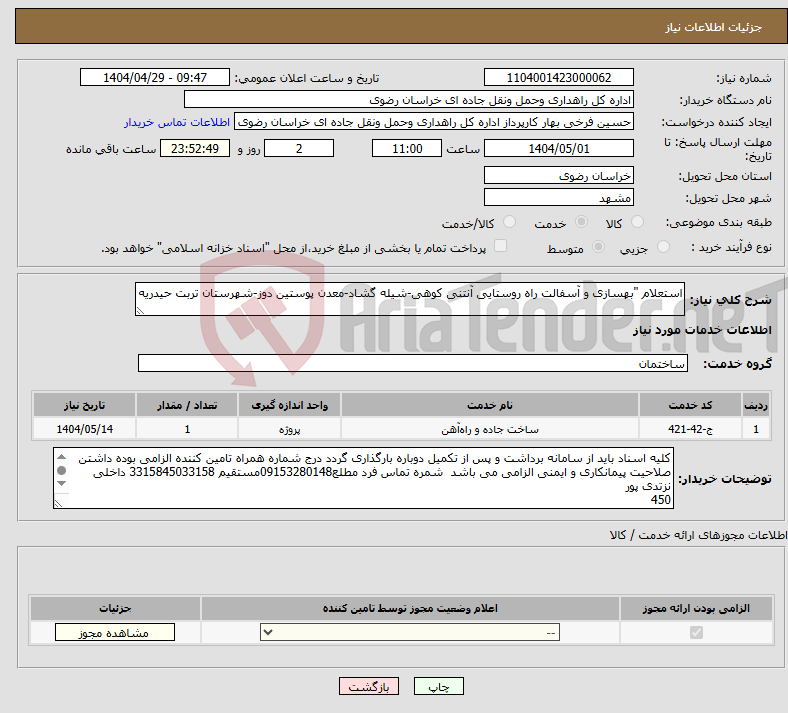788x713 pixels.
Task: Click the buyer organization name field
Action: pyautogui.click(x=409, y=99)
